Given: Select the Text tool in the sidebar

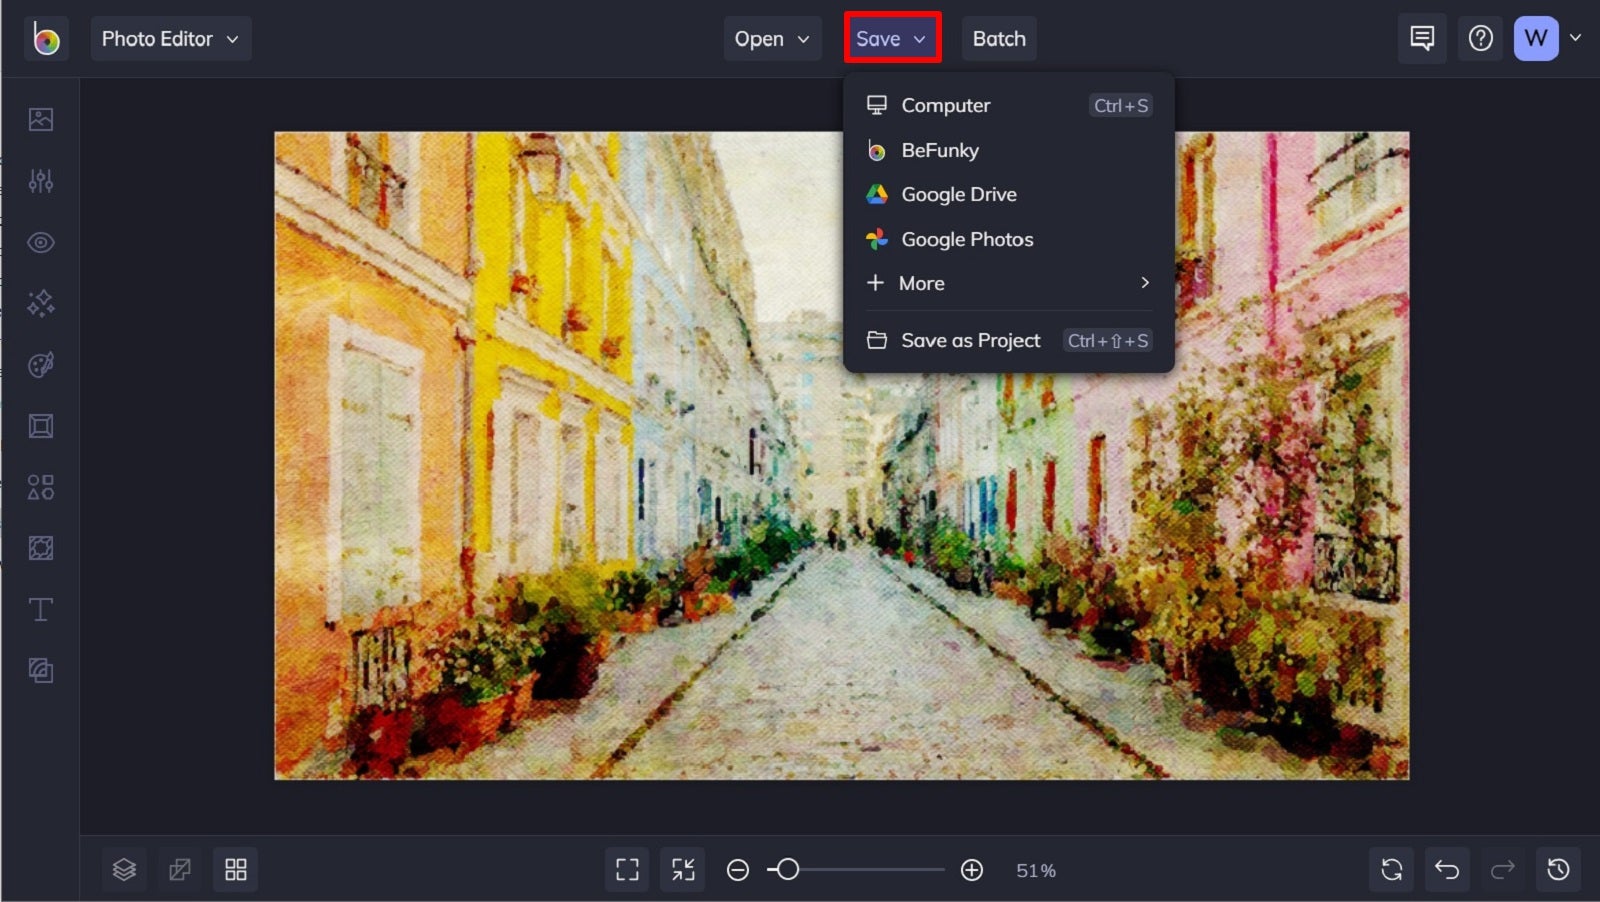Looking at the screenshot, I should click(x=40, y=608).
